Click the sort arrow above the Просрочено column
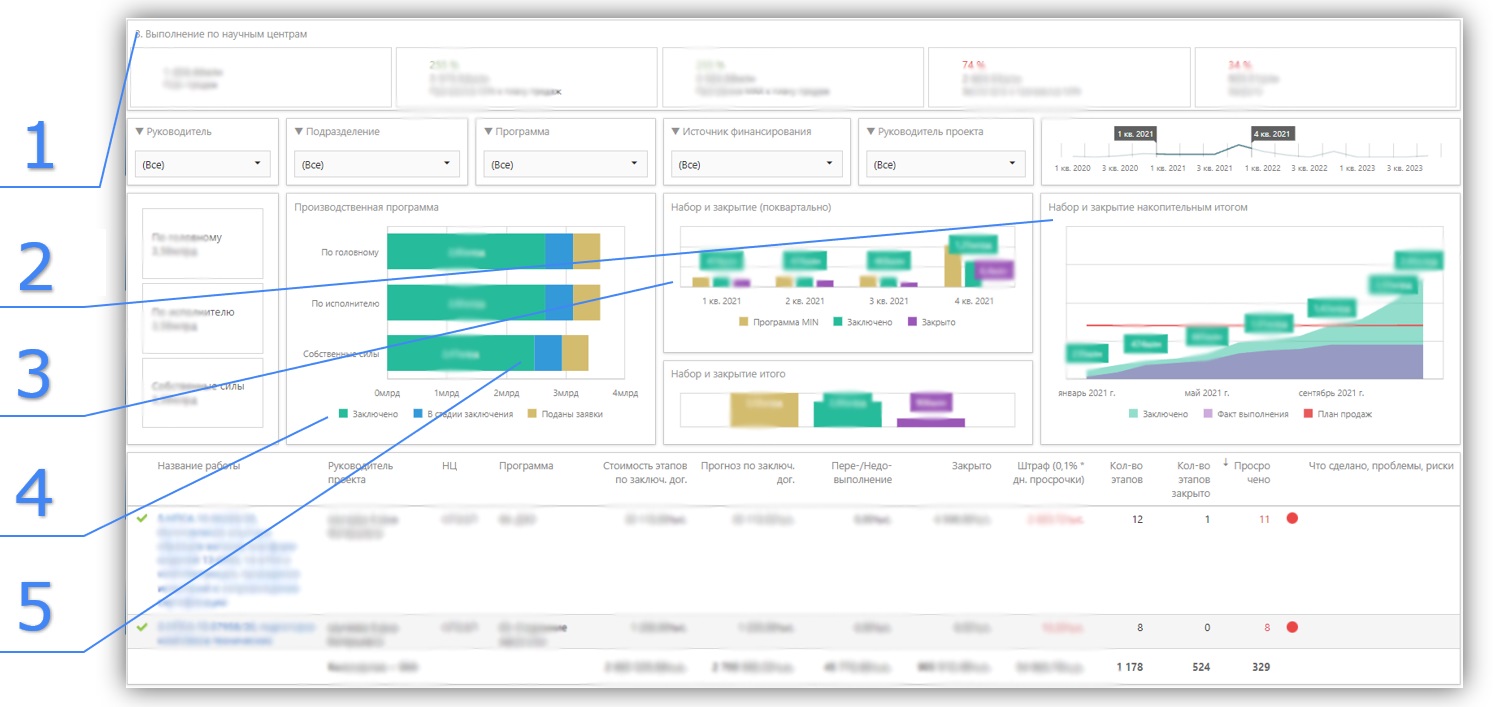This screenshot has height=707, width=1494. tap(1226, 463)
